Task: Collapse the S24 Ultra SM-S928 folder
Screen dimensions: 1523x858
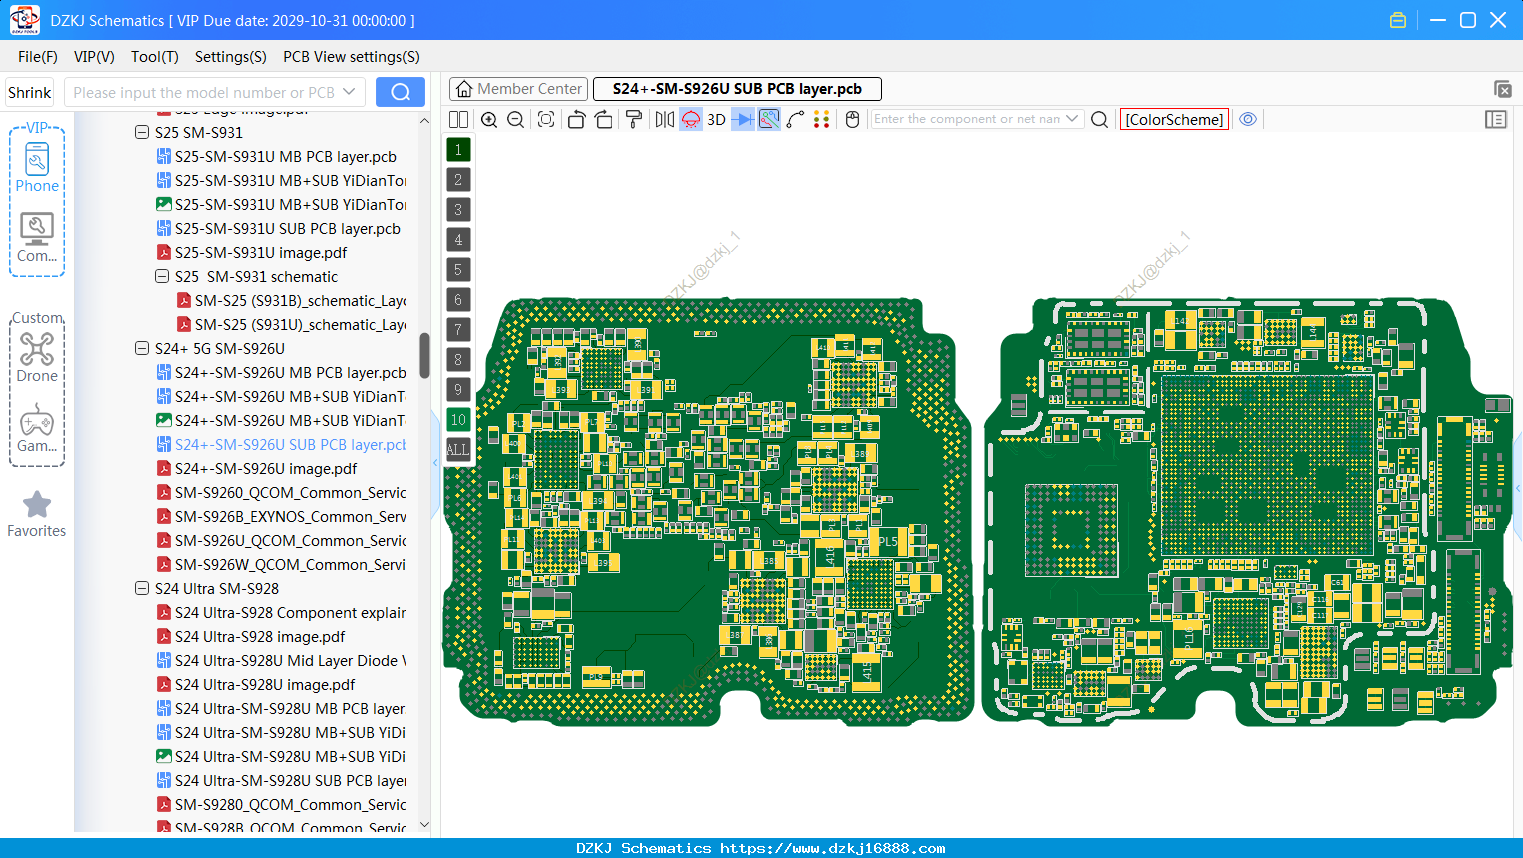Action: coord(142,588)
